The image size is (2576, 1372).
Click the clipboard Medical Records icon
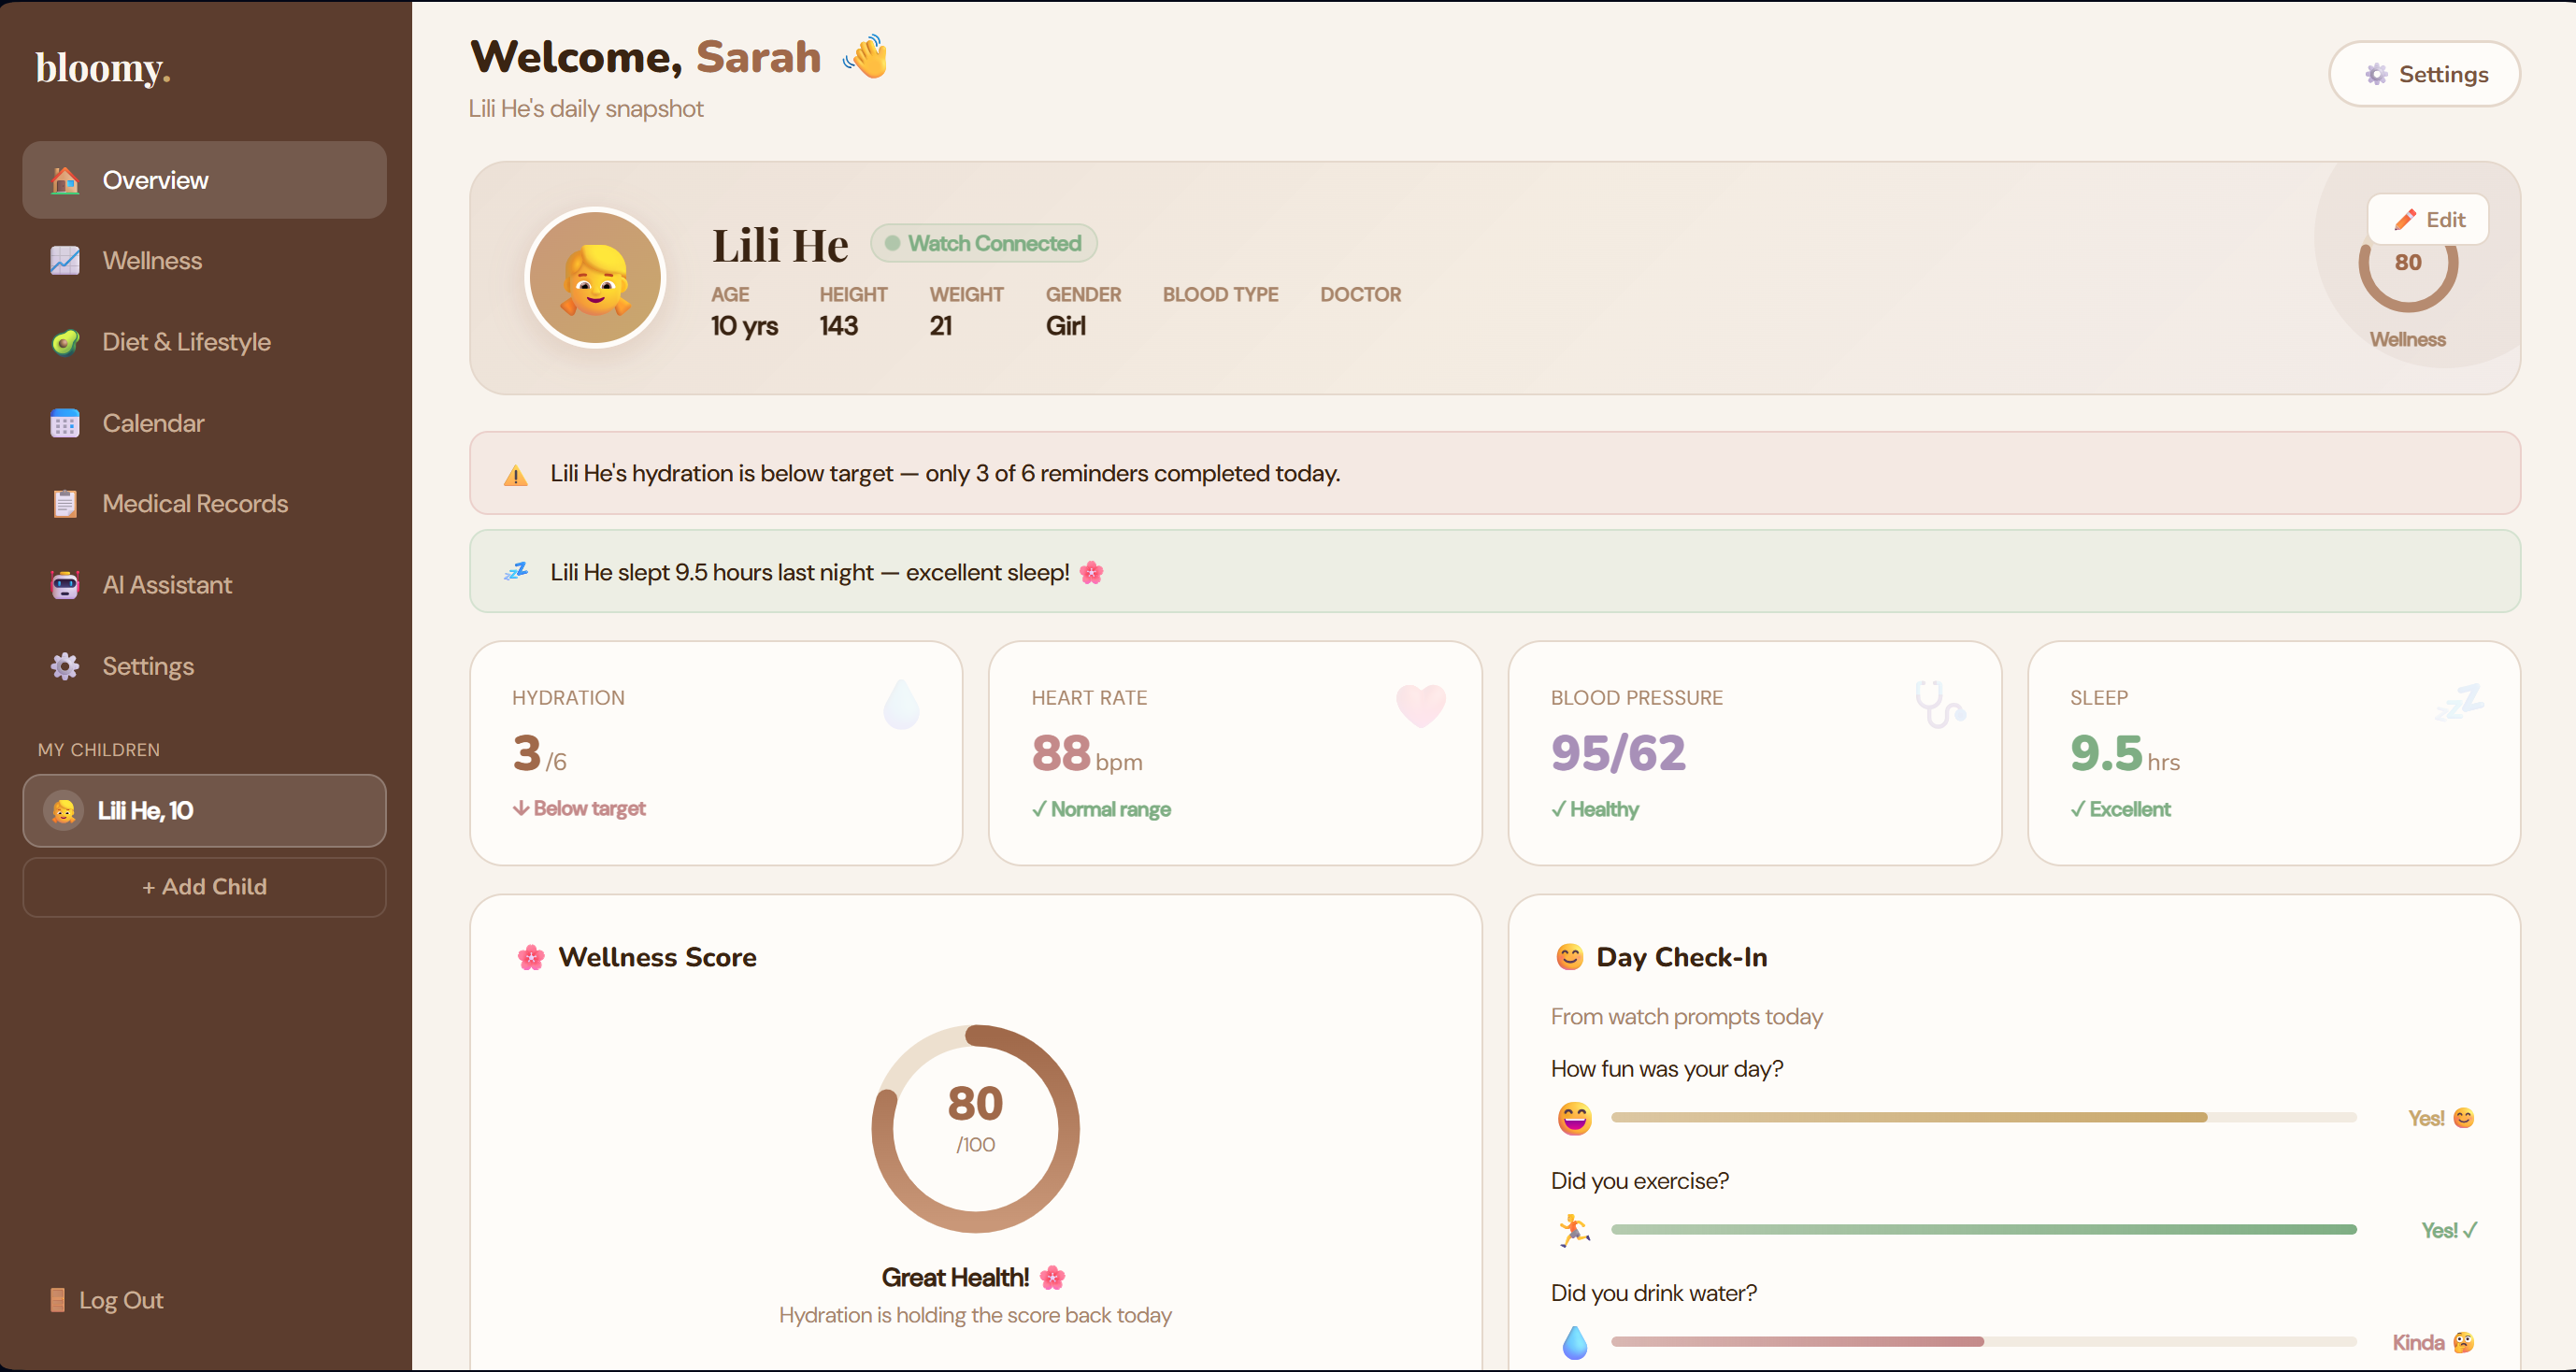click(65, 504)
